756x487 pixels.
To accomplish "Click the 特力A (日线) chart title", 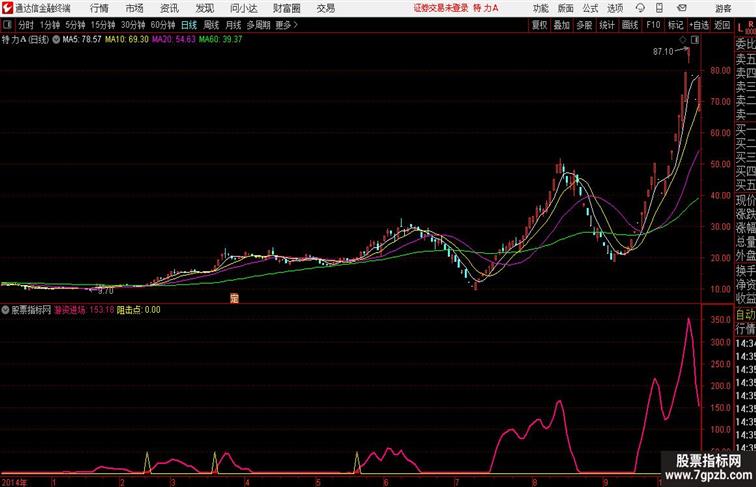I will [x=26, y=40].
